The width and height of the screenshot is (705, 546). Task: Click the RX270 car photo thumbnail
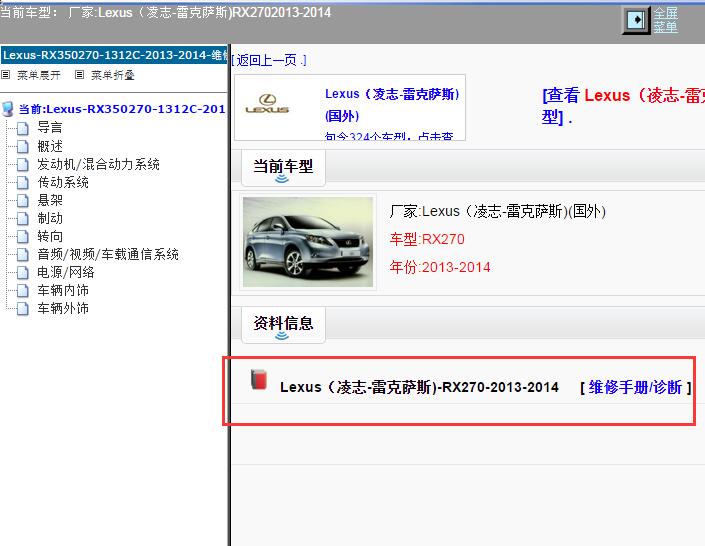click(x=308, y=242)
